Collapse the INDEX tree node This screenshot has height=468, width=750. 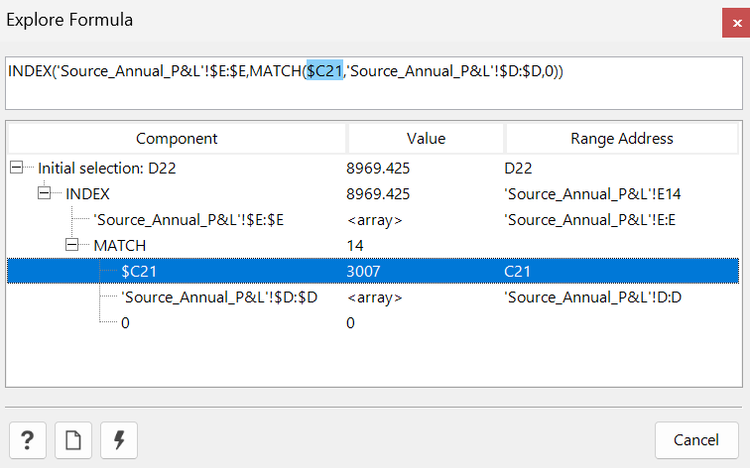[x=45, y=194]
